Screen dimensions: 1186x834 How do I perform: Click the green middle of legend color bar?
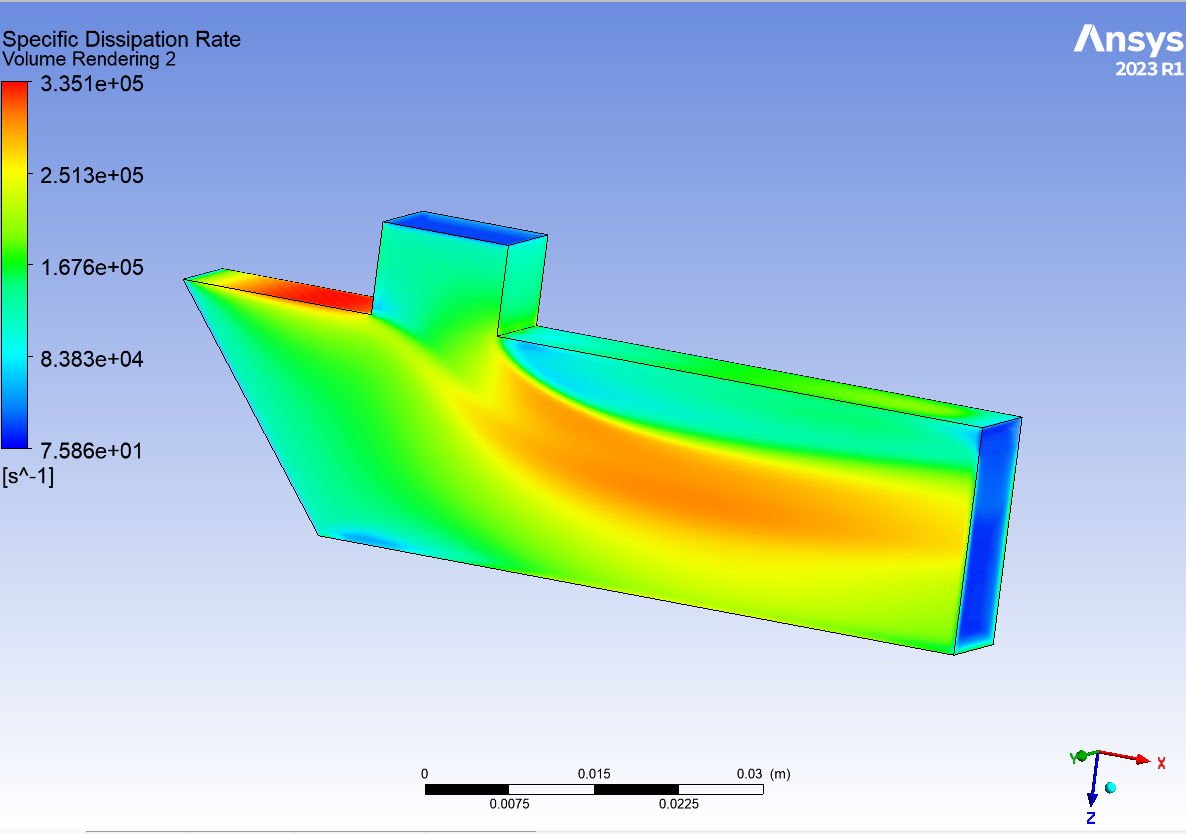tap(15, 267)
